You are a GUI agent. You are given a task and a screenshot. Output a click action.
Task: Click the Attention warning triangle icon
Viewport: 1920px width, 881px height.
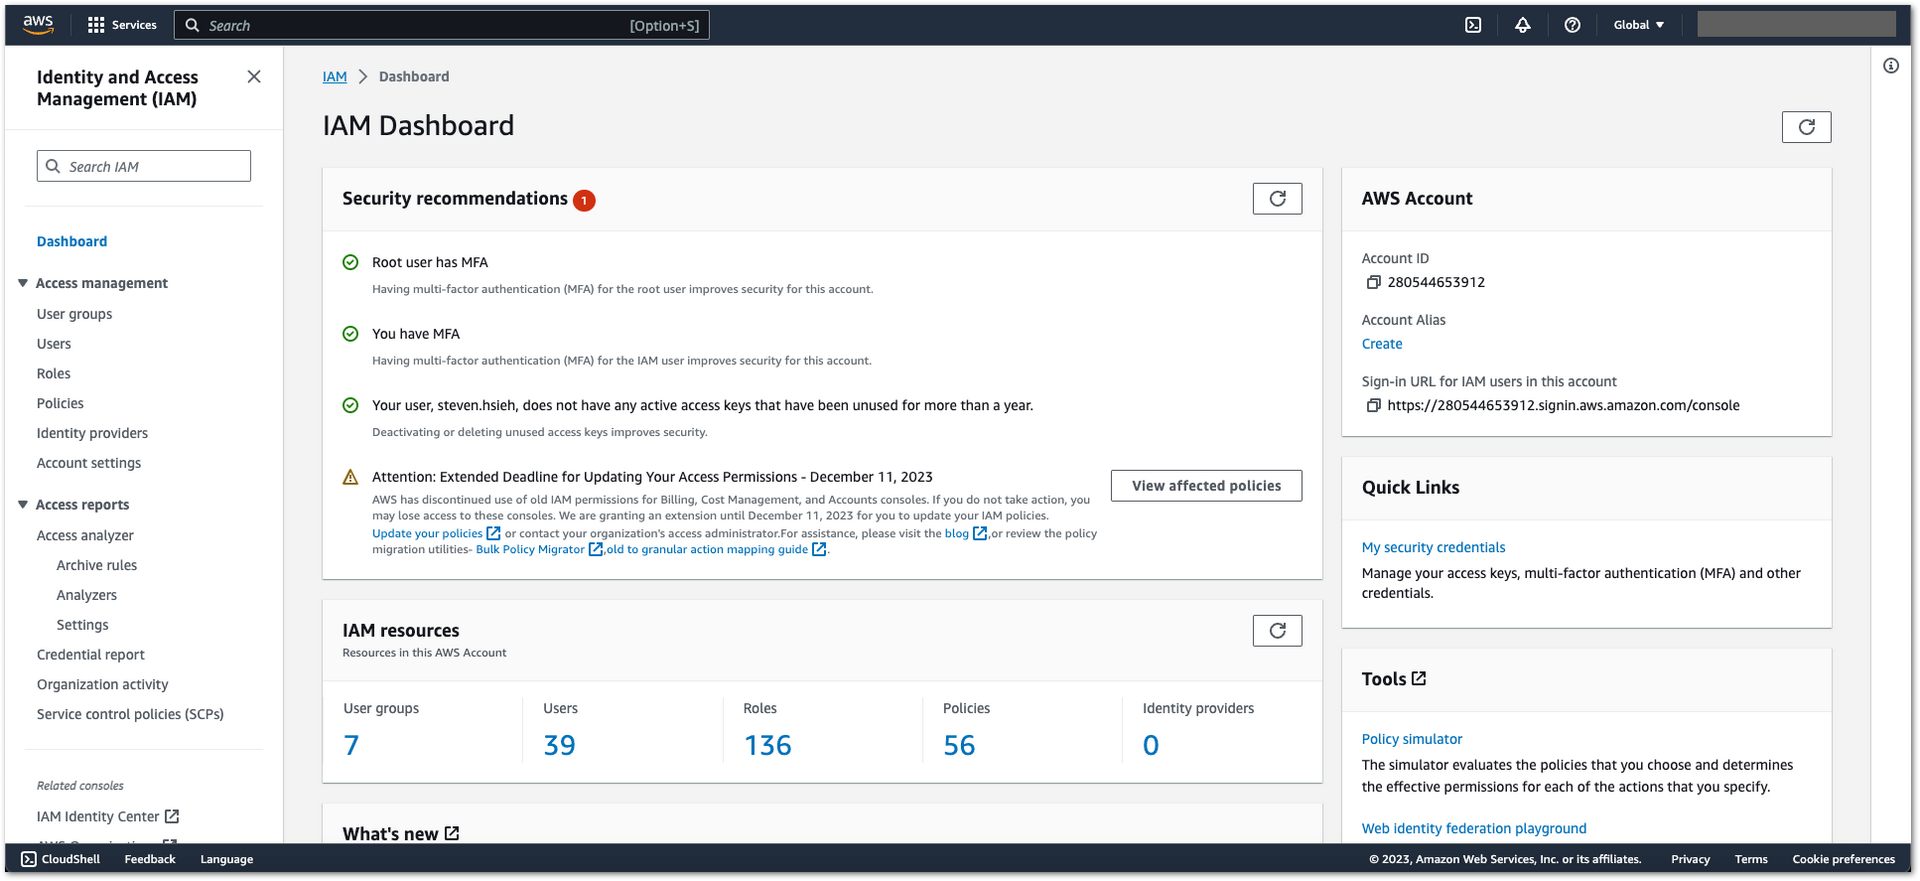350,477
